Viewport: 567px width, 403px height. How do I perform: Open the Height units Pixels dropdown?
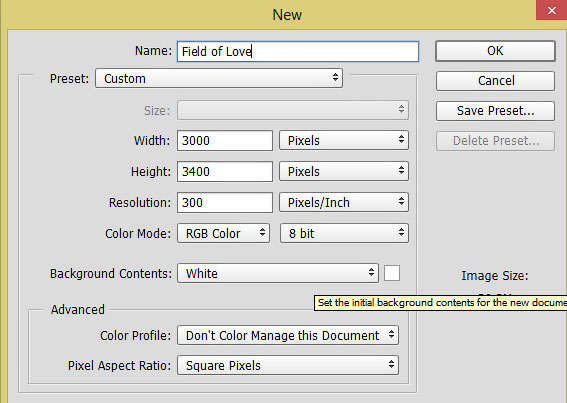(x=344, y=171)
